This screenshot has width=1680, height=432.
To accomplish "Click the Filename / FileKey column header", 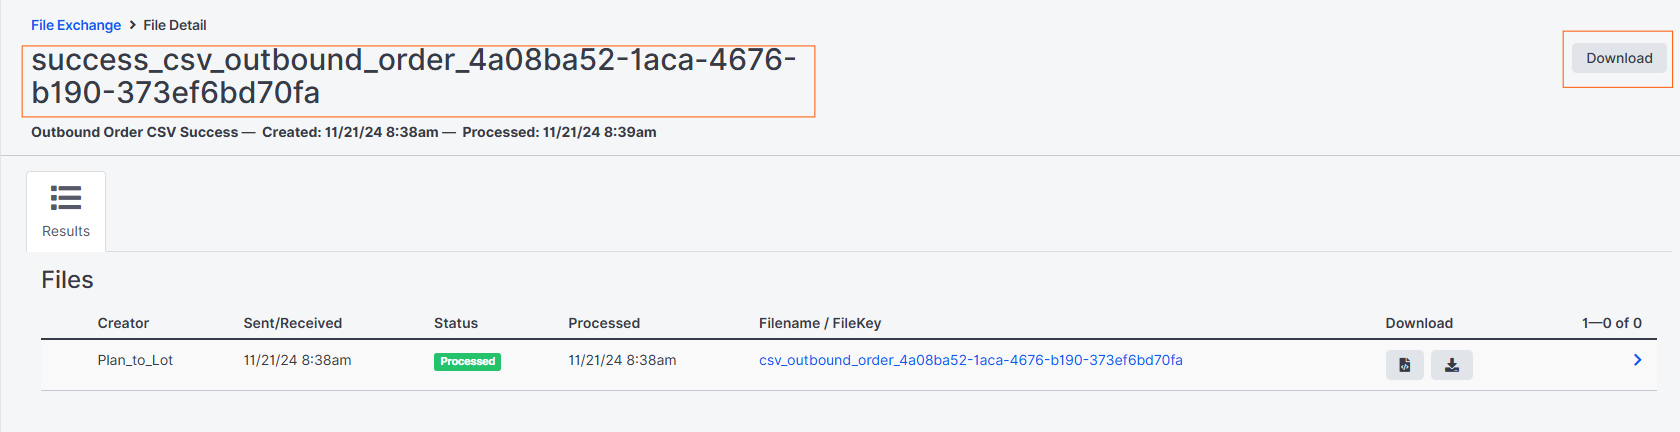I will 820,323.
